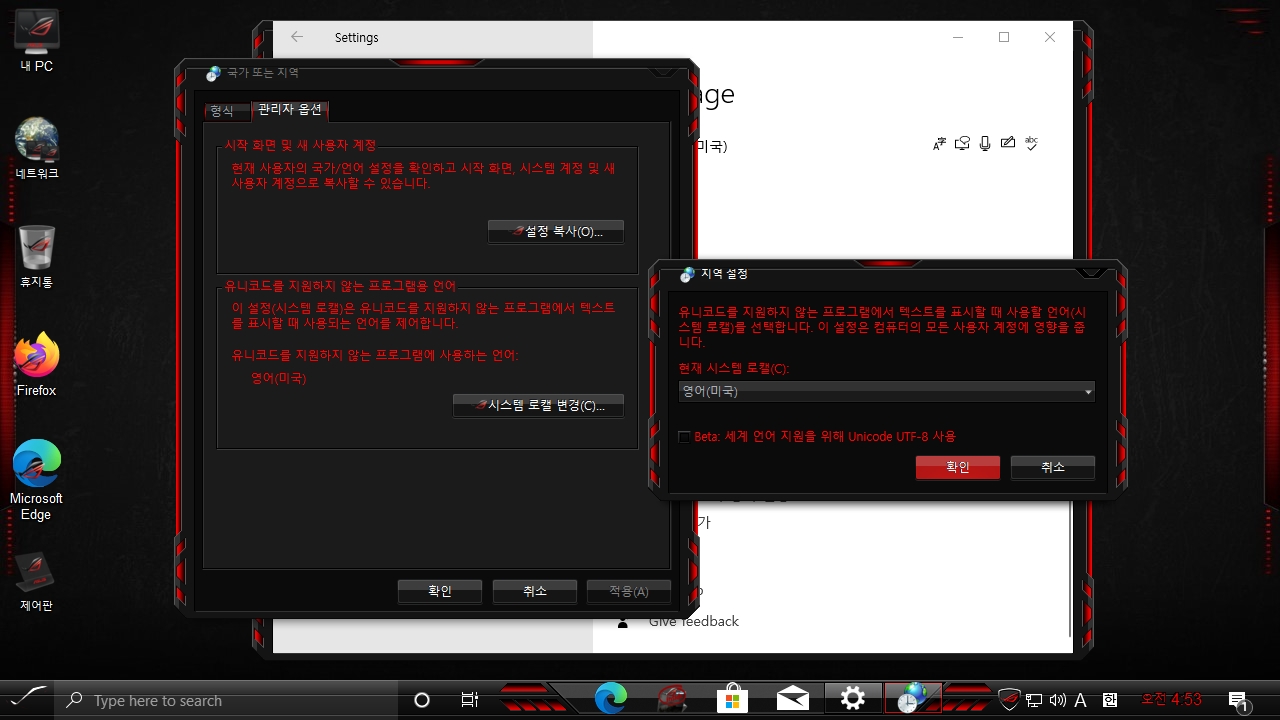Screen dimensions: 1280x720
Task: Select the 관리자 옵션 tab
Action: (289, 109)
